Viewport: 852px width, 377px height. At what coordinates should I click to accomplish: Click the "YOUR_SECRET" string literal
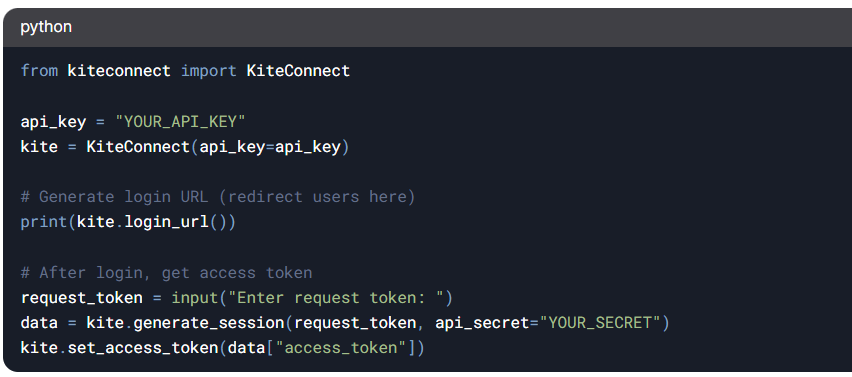coord(600,323)
